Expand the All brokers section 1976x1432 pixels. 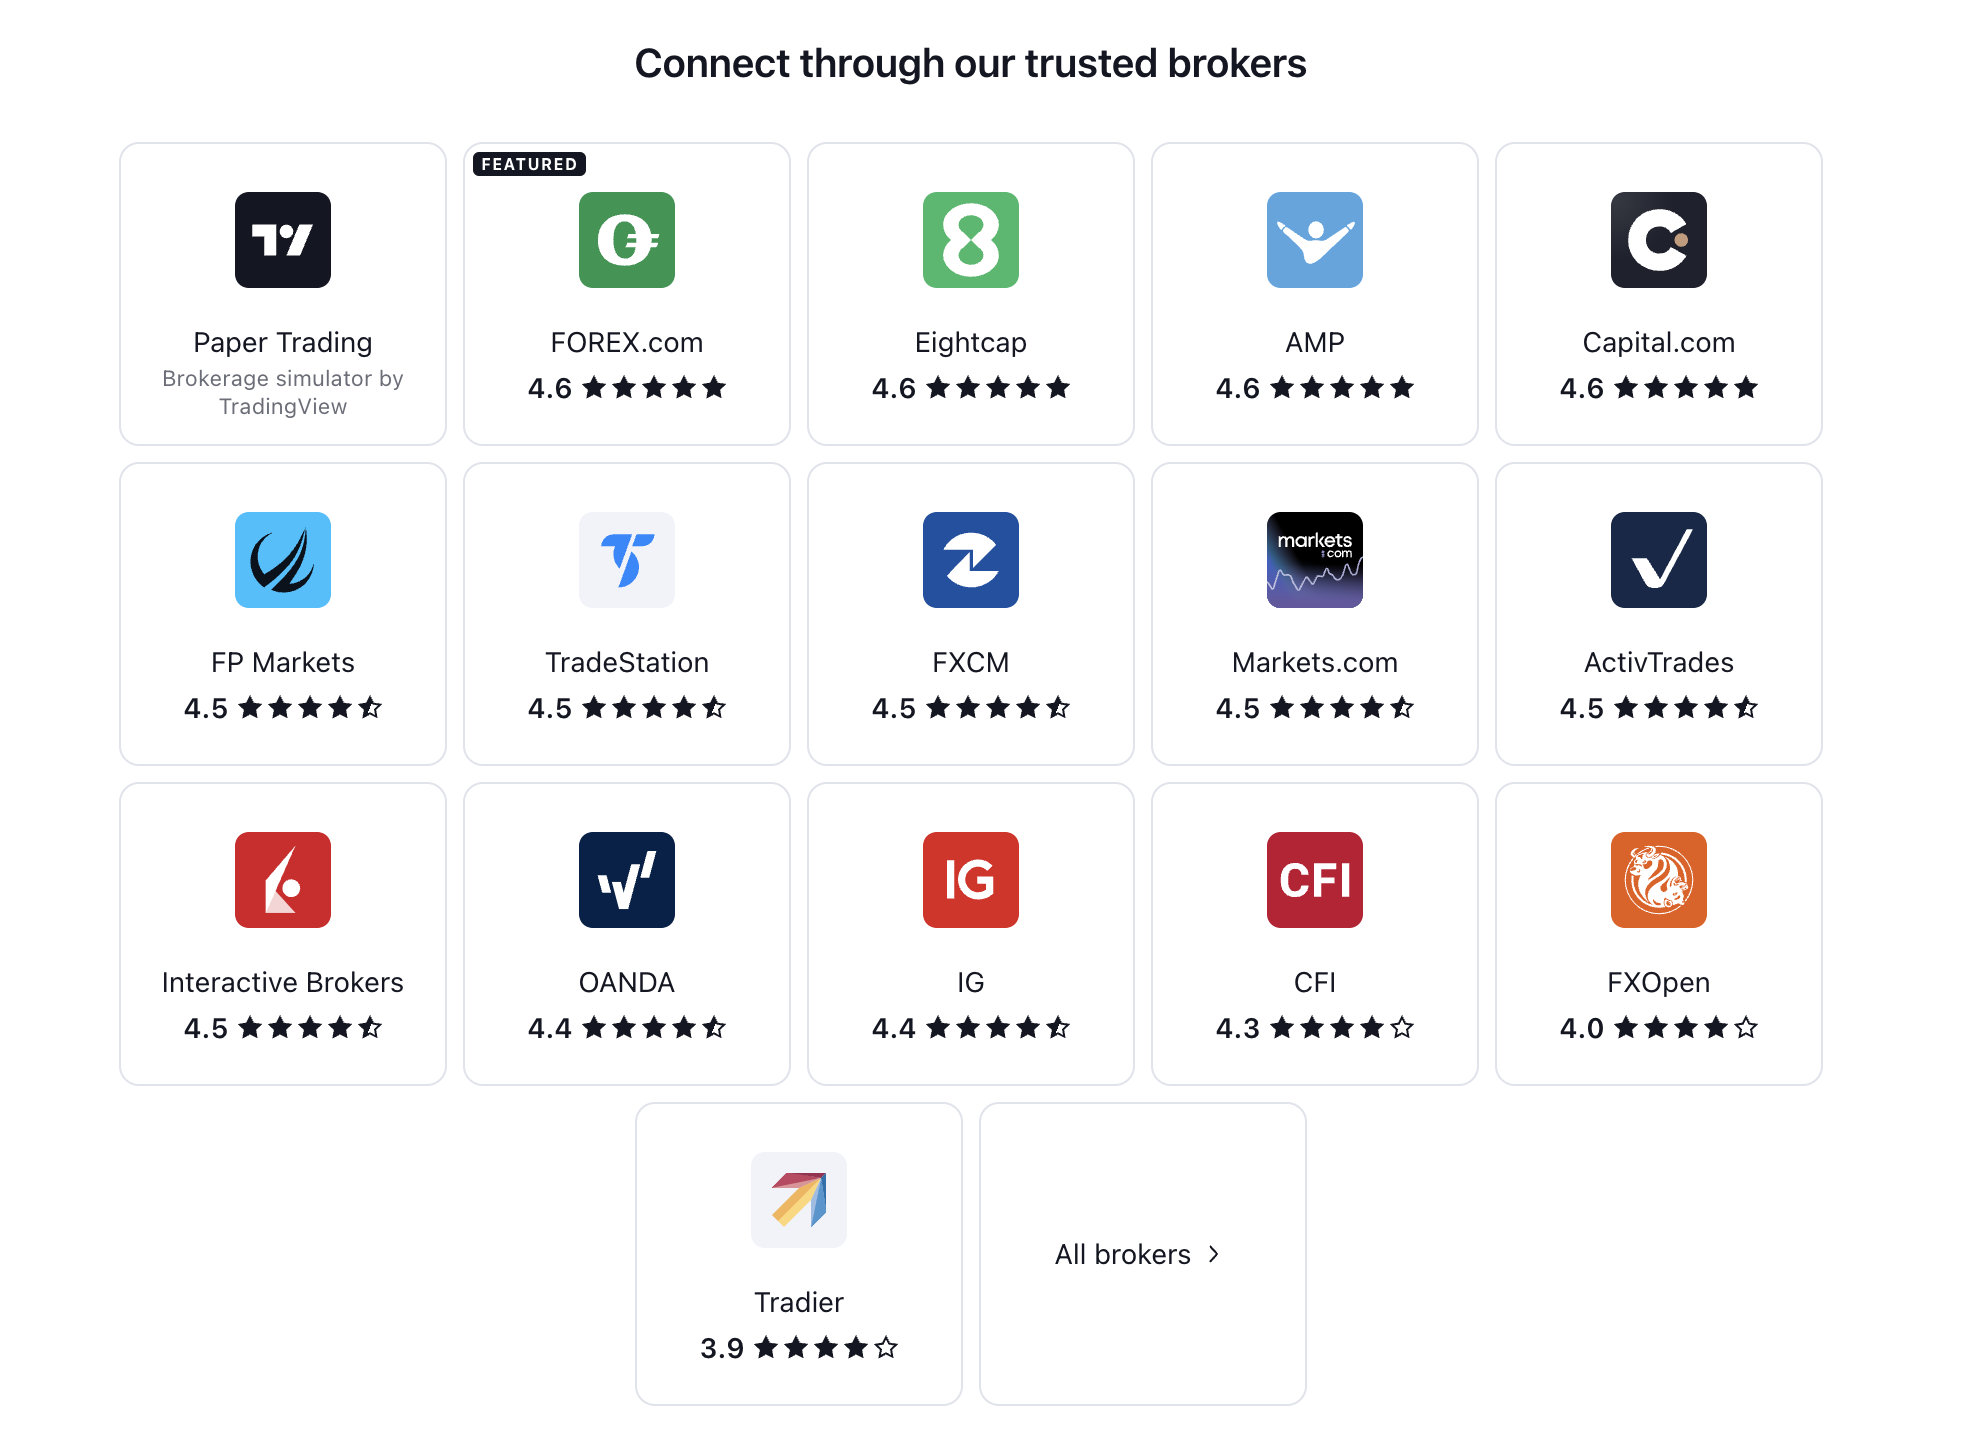(x=1140, y=1254)
